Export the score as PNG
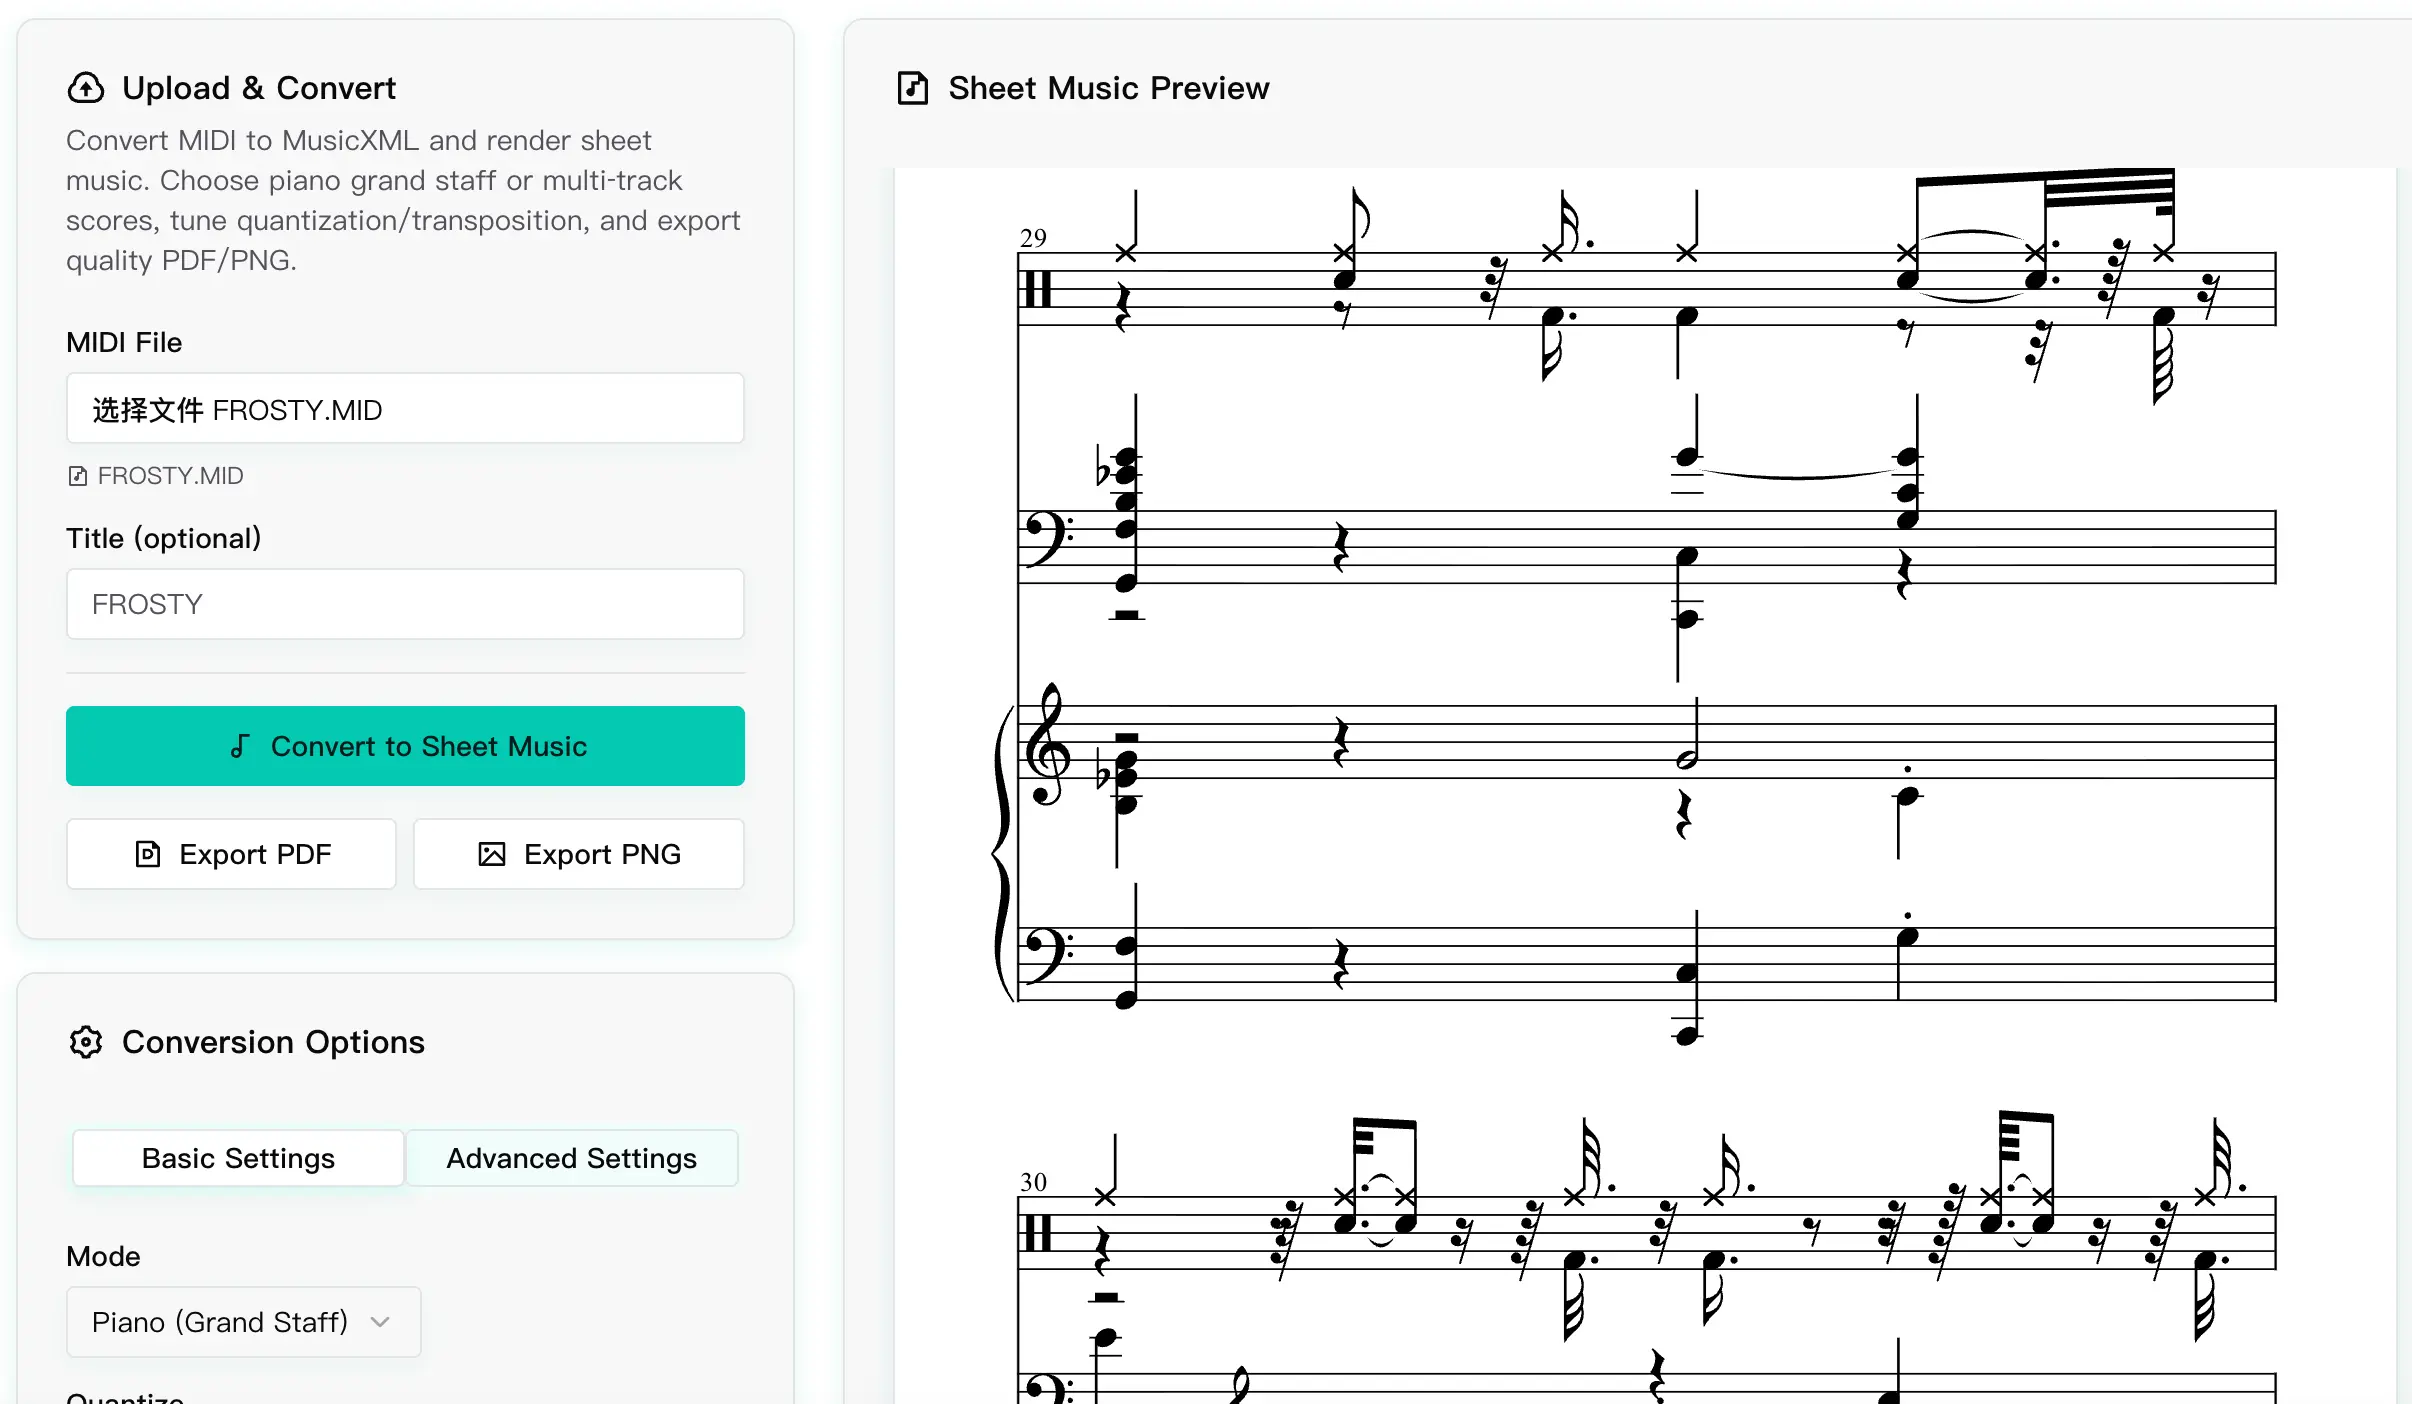 click(579, 854)
